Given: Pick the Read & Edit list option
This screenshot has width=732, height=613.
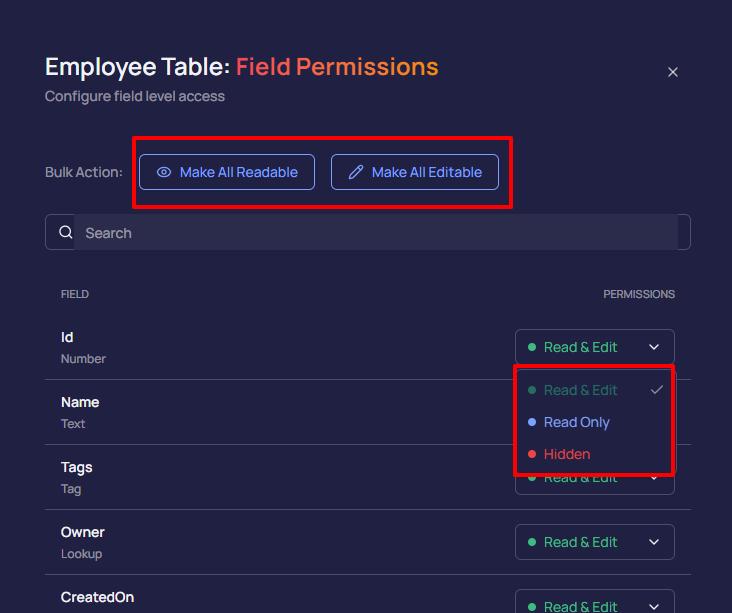Looking at the screenshot, I should pos(580,390).
